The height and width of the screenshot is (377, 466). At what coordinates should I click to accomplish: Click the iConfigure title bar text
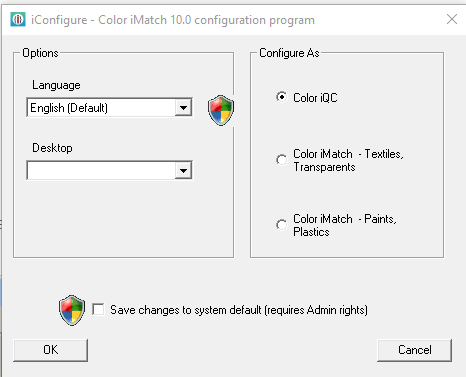pos(173,20)
